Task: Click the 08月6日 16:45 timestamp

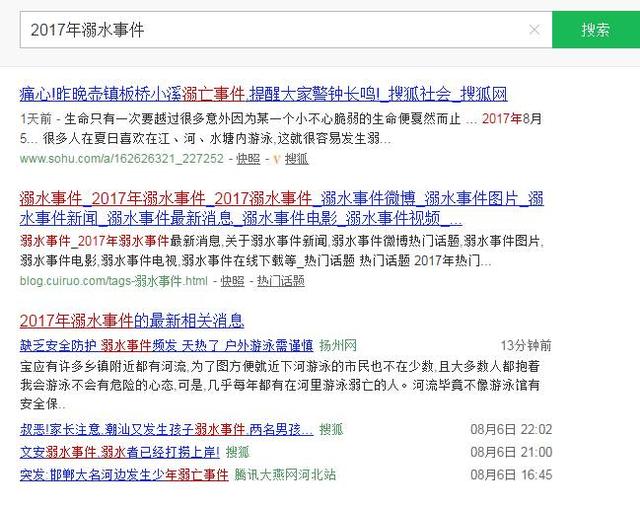Action: [511, 474]
